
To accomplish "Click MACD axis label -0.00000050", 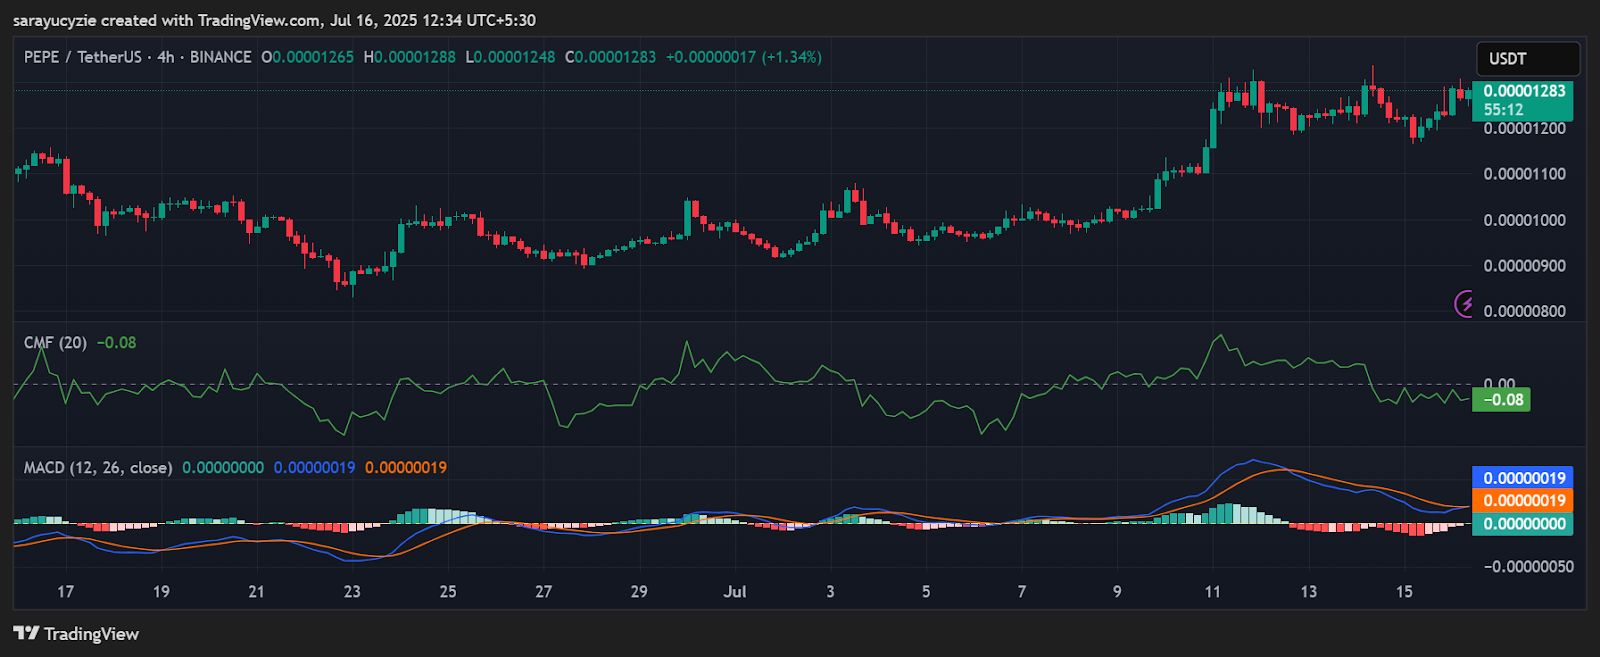I will (x=1527, y=567).
